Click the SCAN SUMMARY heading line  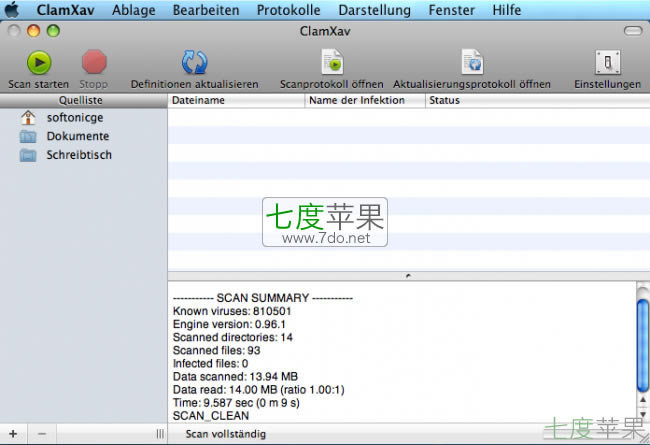pos(262,298)
